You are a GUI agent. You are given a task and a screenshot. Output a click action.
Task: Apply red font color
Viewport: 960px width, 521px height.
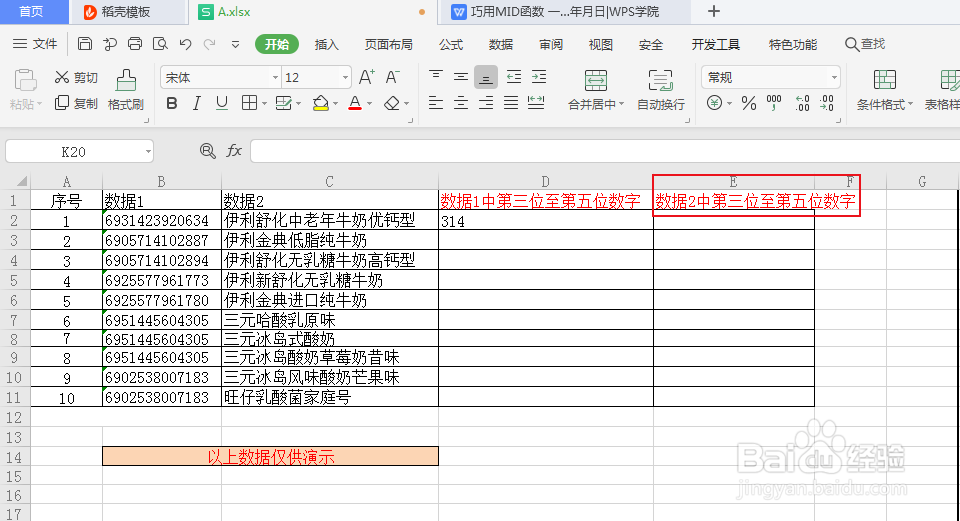pyautogui.click(x=355, y=103)
